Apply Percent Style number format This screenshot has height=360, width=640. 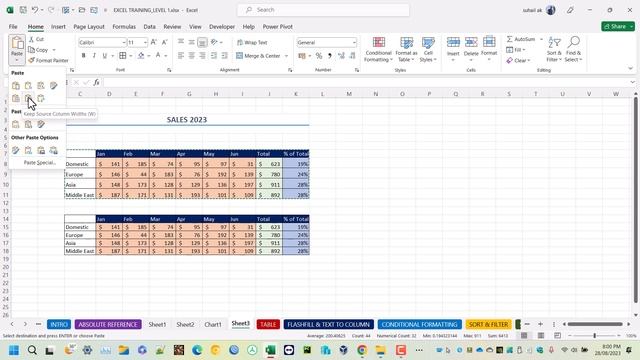[x=319, y=56]
